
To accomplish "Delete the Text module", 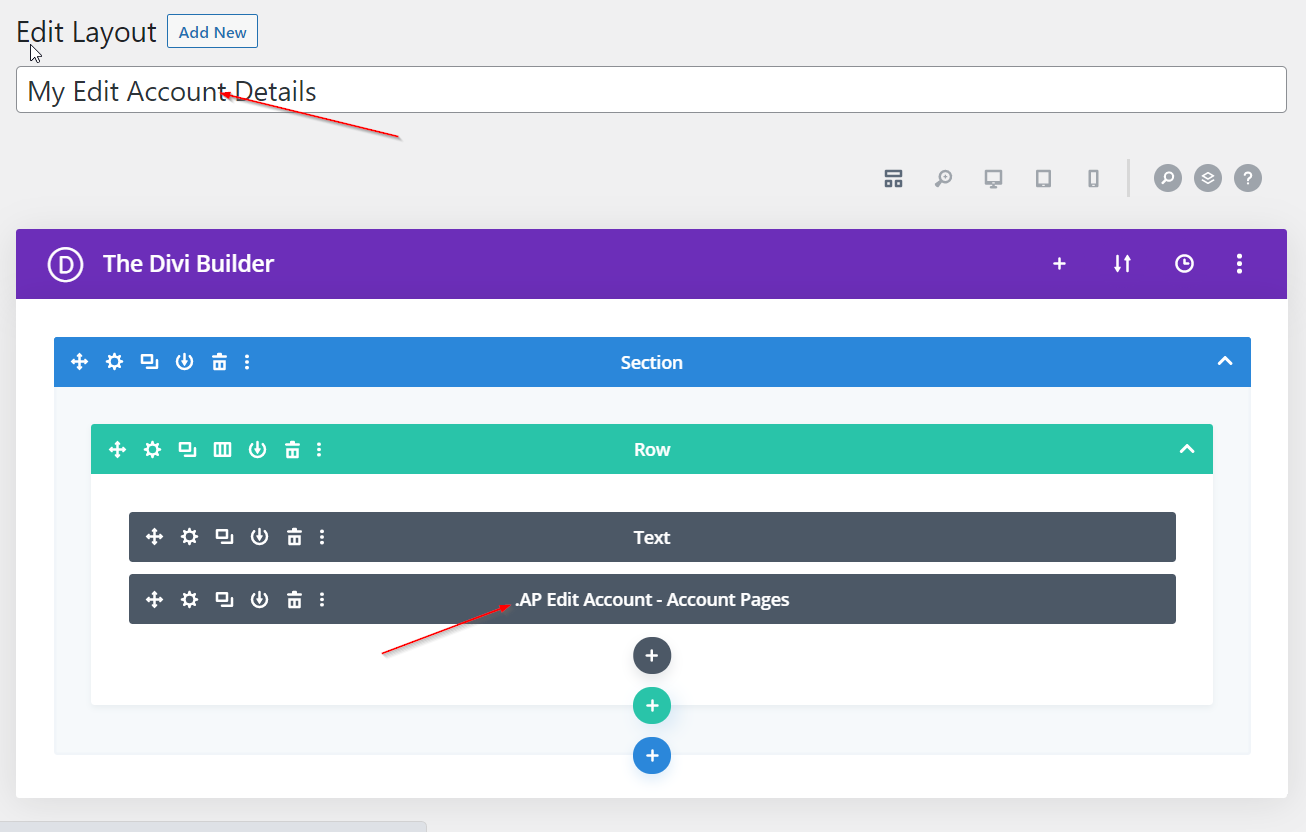I will pos(294,537).
